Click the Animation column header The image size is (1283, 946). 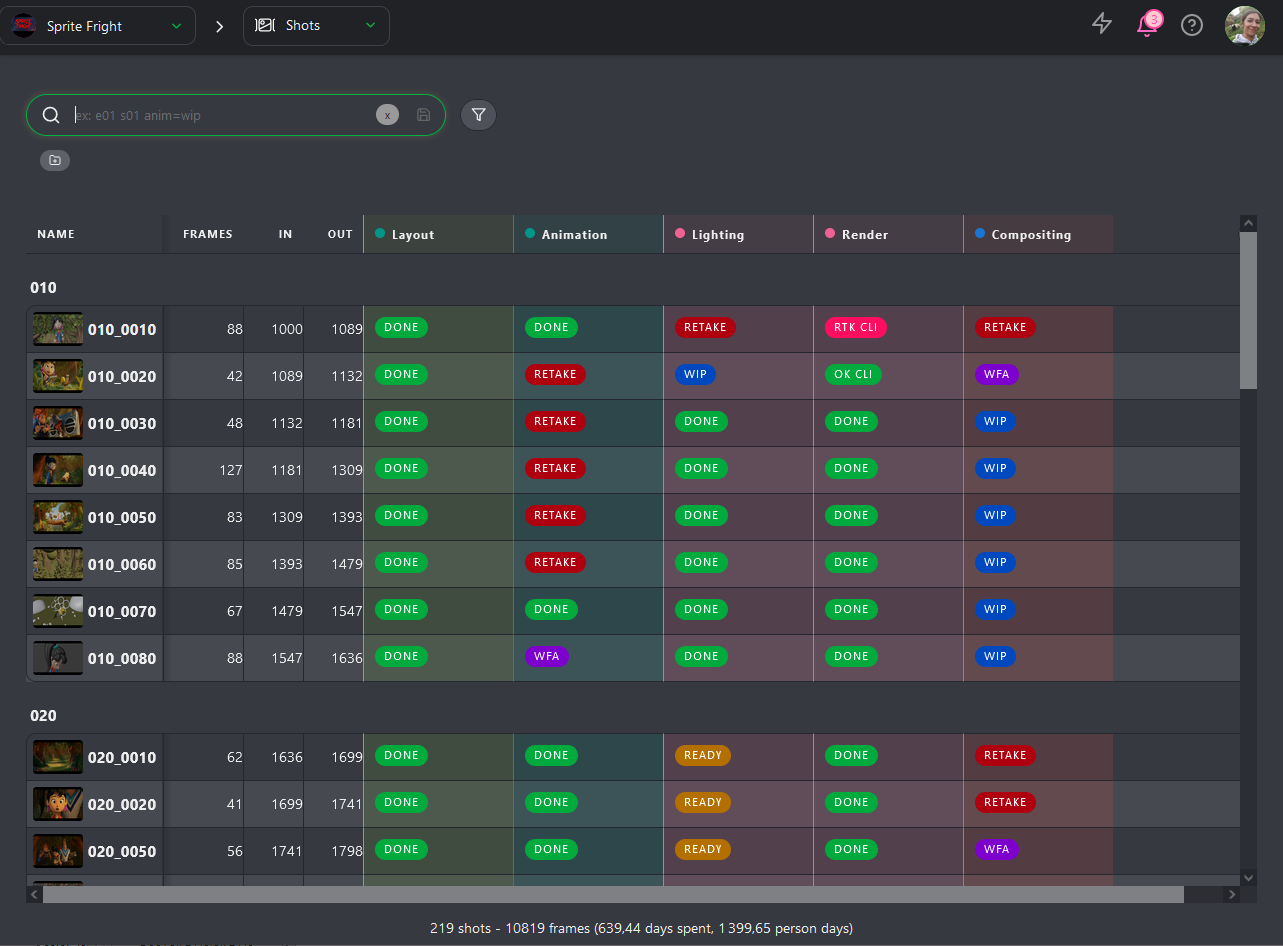point(574,235)
